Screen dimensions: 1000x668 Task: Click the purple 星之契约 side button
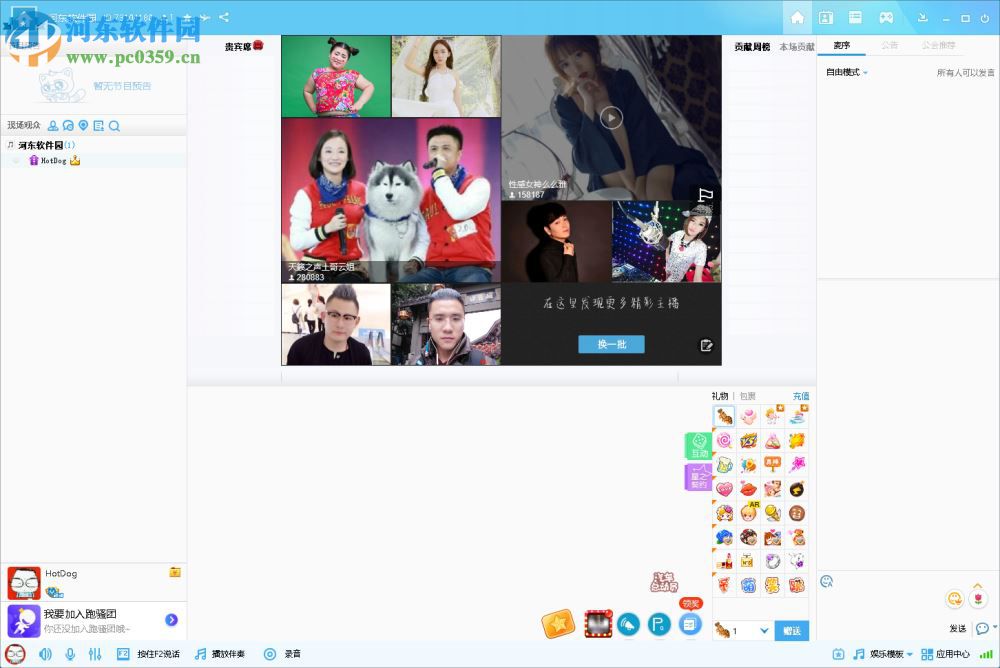(x=698, y=477)
